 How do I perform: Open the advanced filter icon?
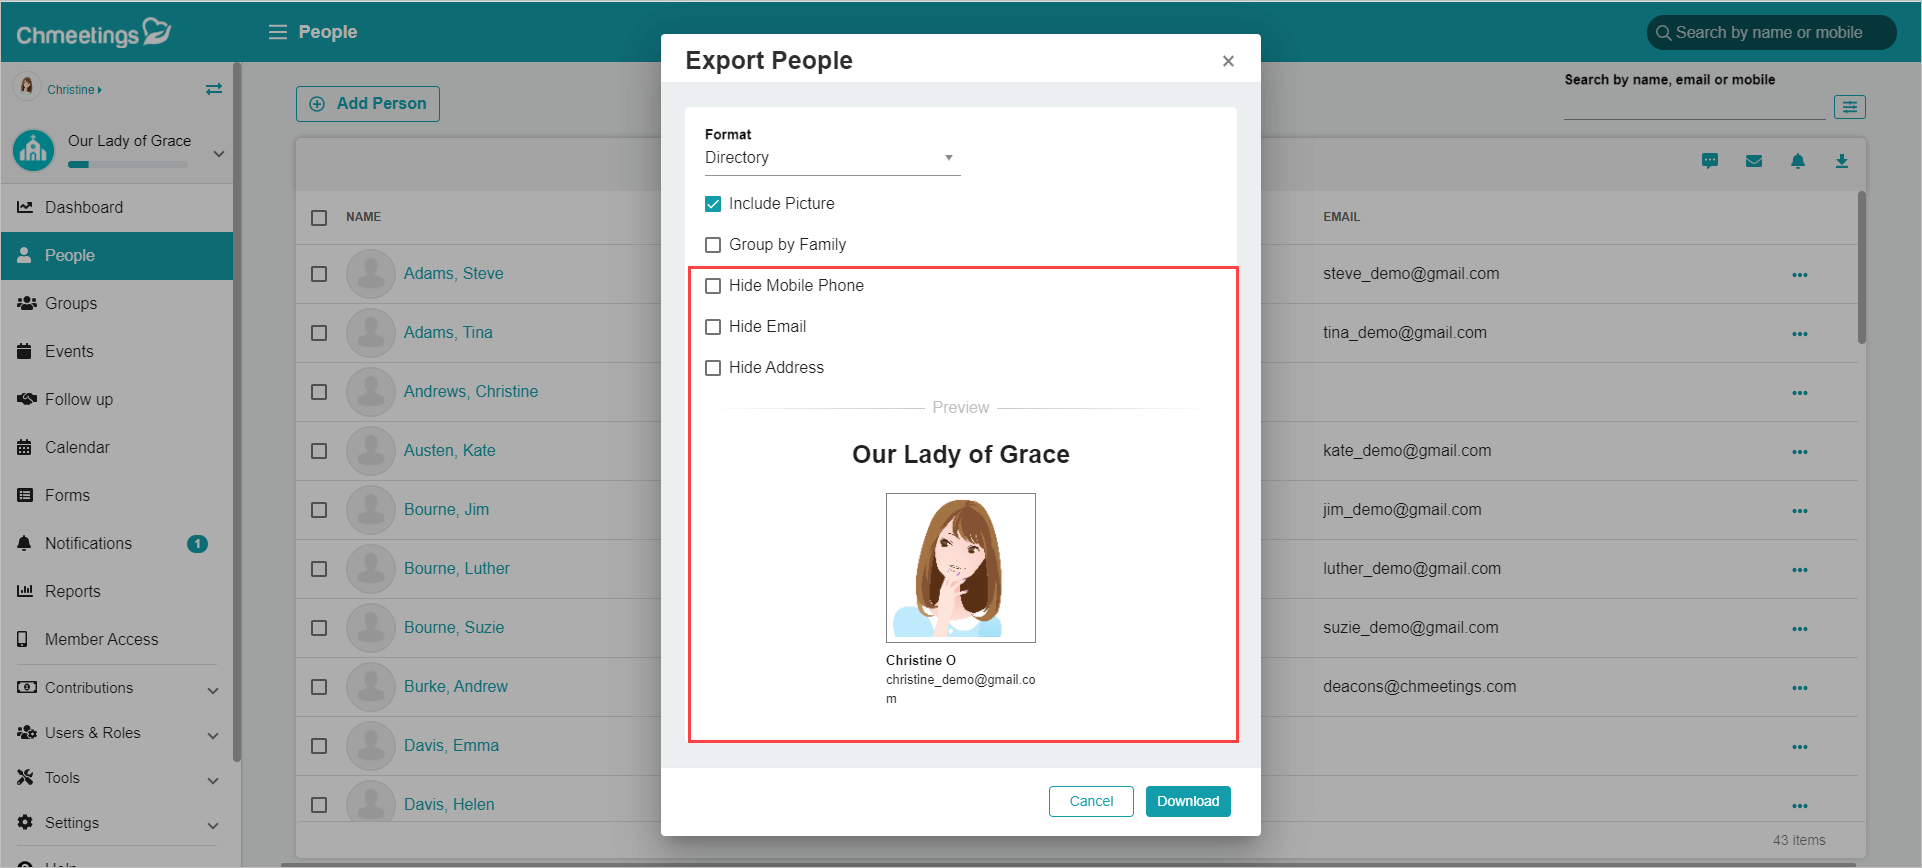(1850, 107)
